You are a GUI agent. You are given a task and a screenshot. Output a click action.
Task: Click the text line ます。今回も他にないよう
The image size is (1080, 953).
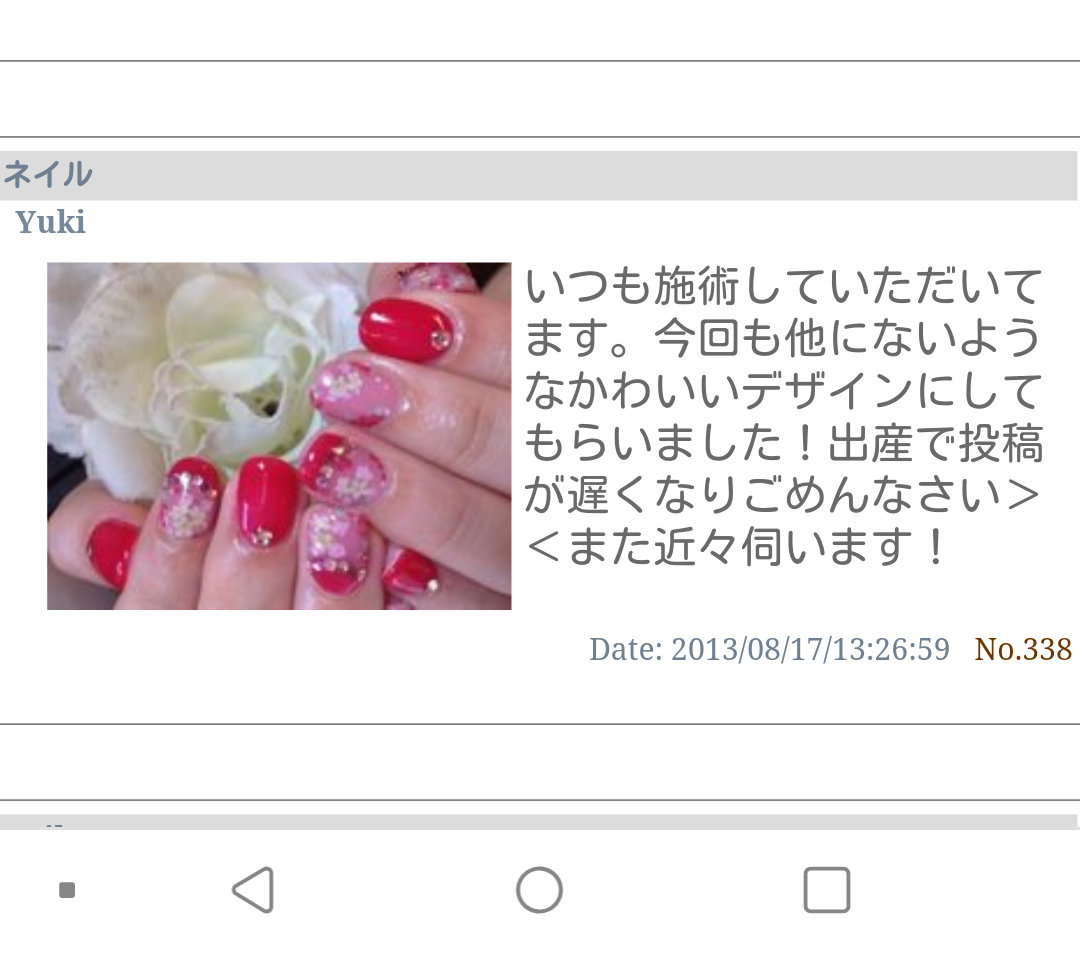784,338
